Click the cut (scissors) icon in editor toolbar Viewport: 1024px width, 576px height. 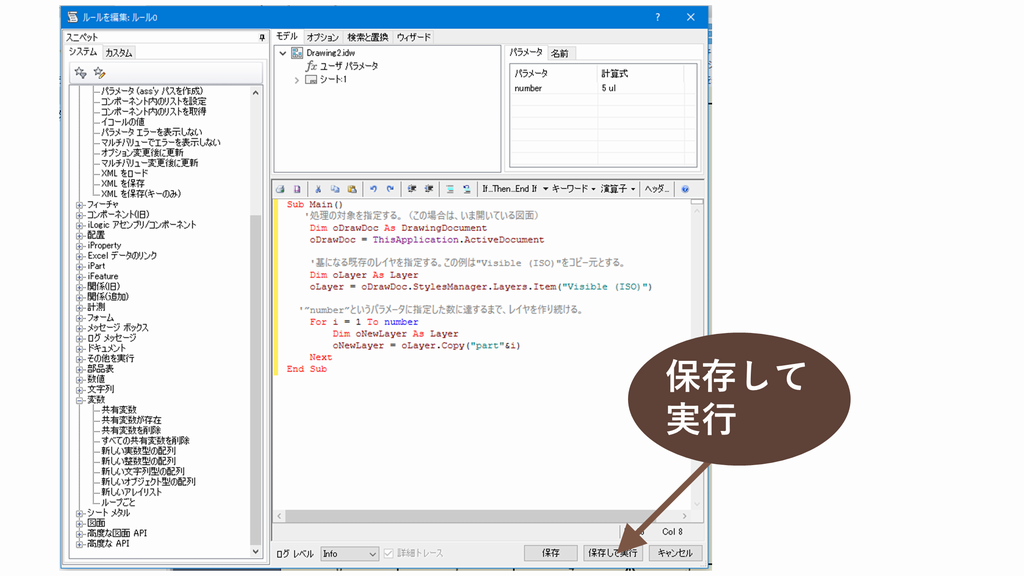click(318, 188)
